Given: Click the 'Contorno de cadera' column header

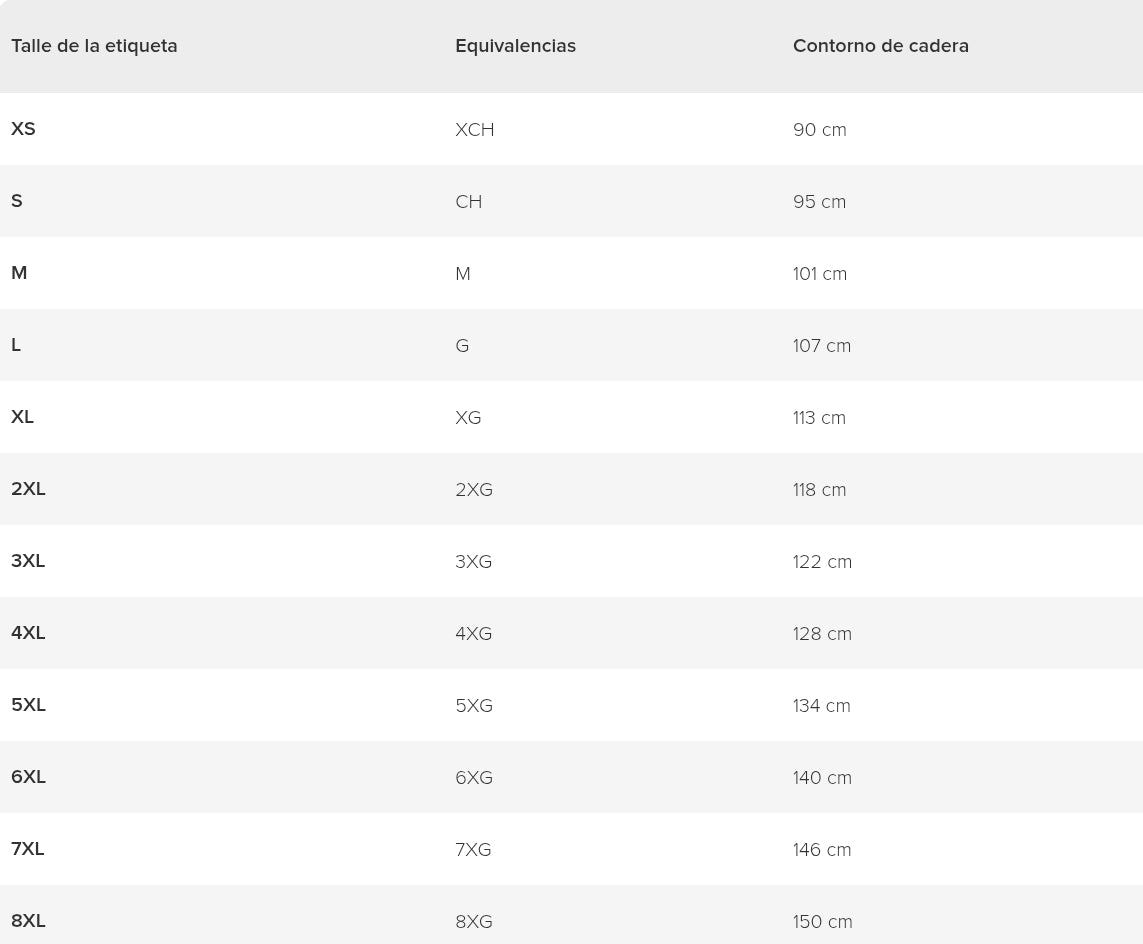Looking at the screenshot, I should (x=880, y=46).
